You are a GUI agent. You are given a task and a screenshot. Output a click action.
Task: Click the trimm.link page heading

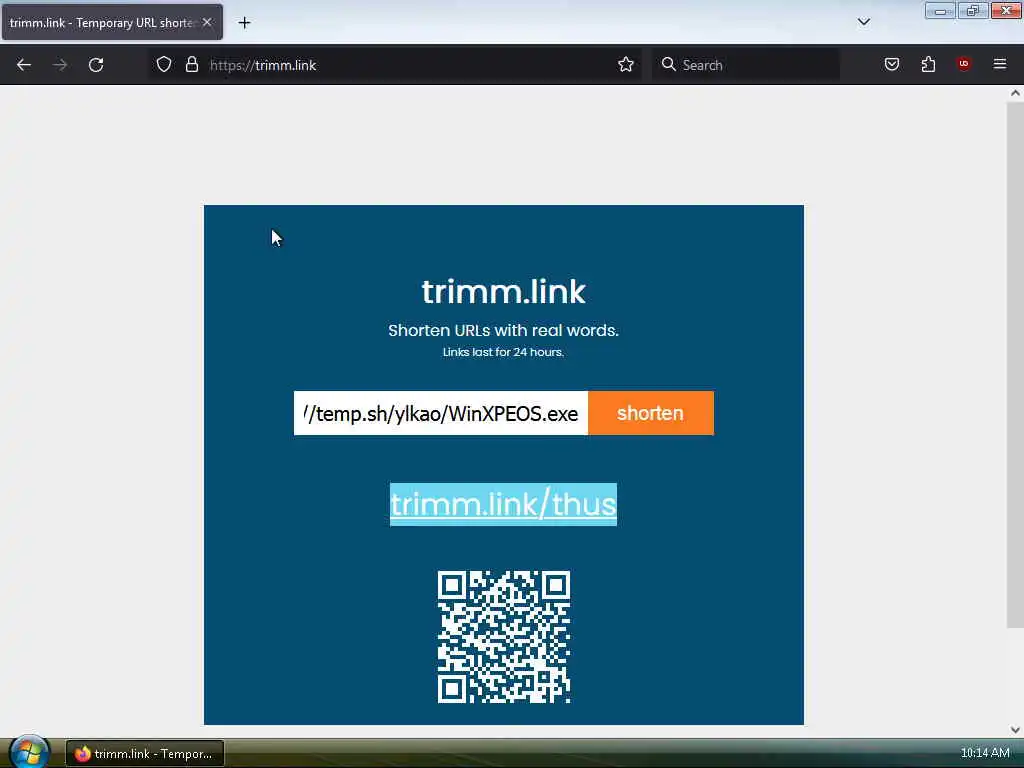[504, 291]
